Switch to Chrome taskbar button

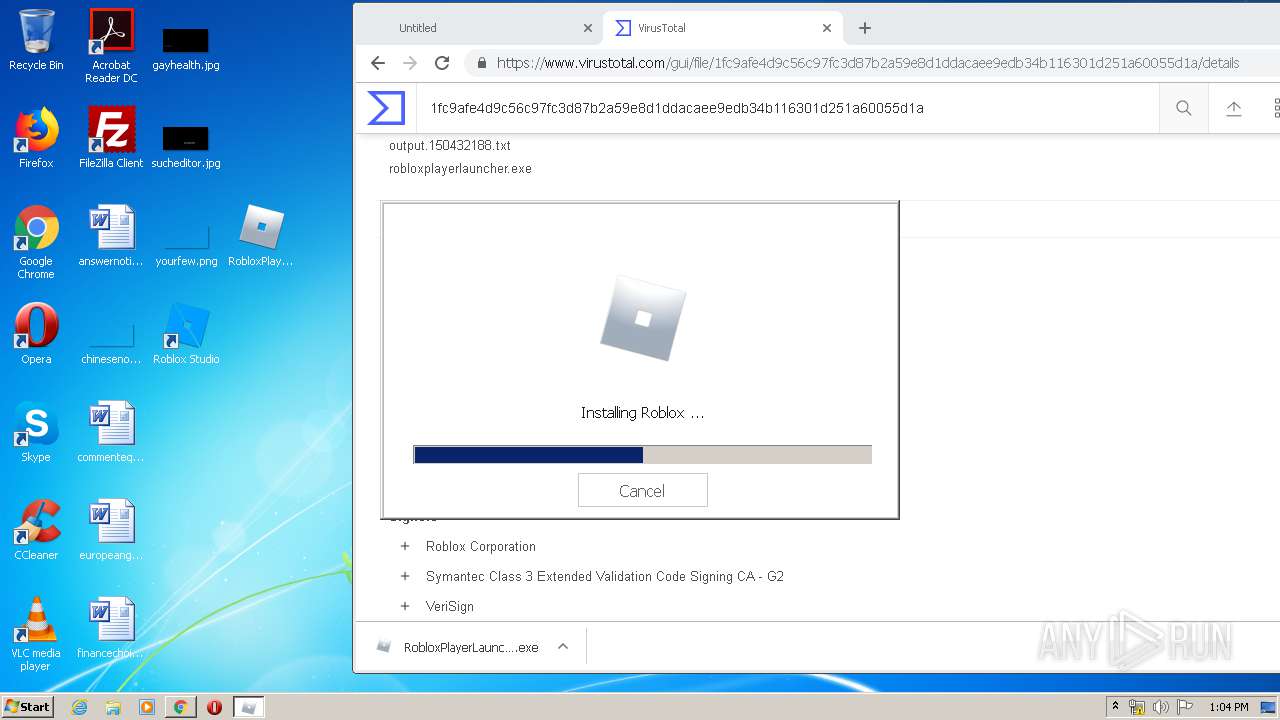(x=180, y=707)
